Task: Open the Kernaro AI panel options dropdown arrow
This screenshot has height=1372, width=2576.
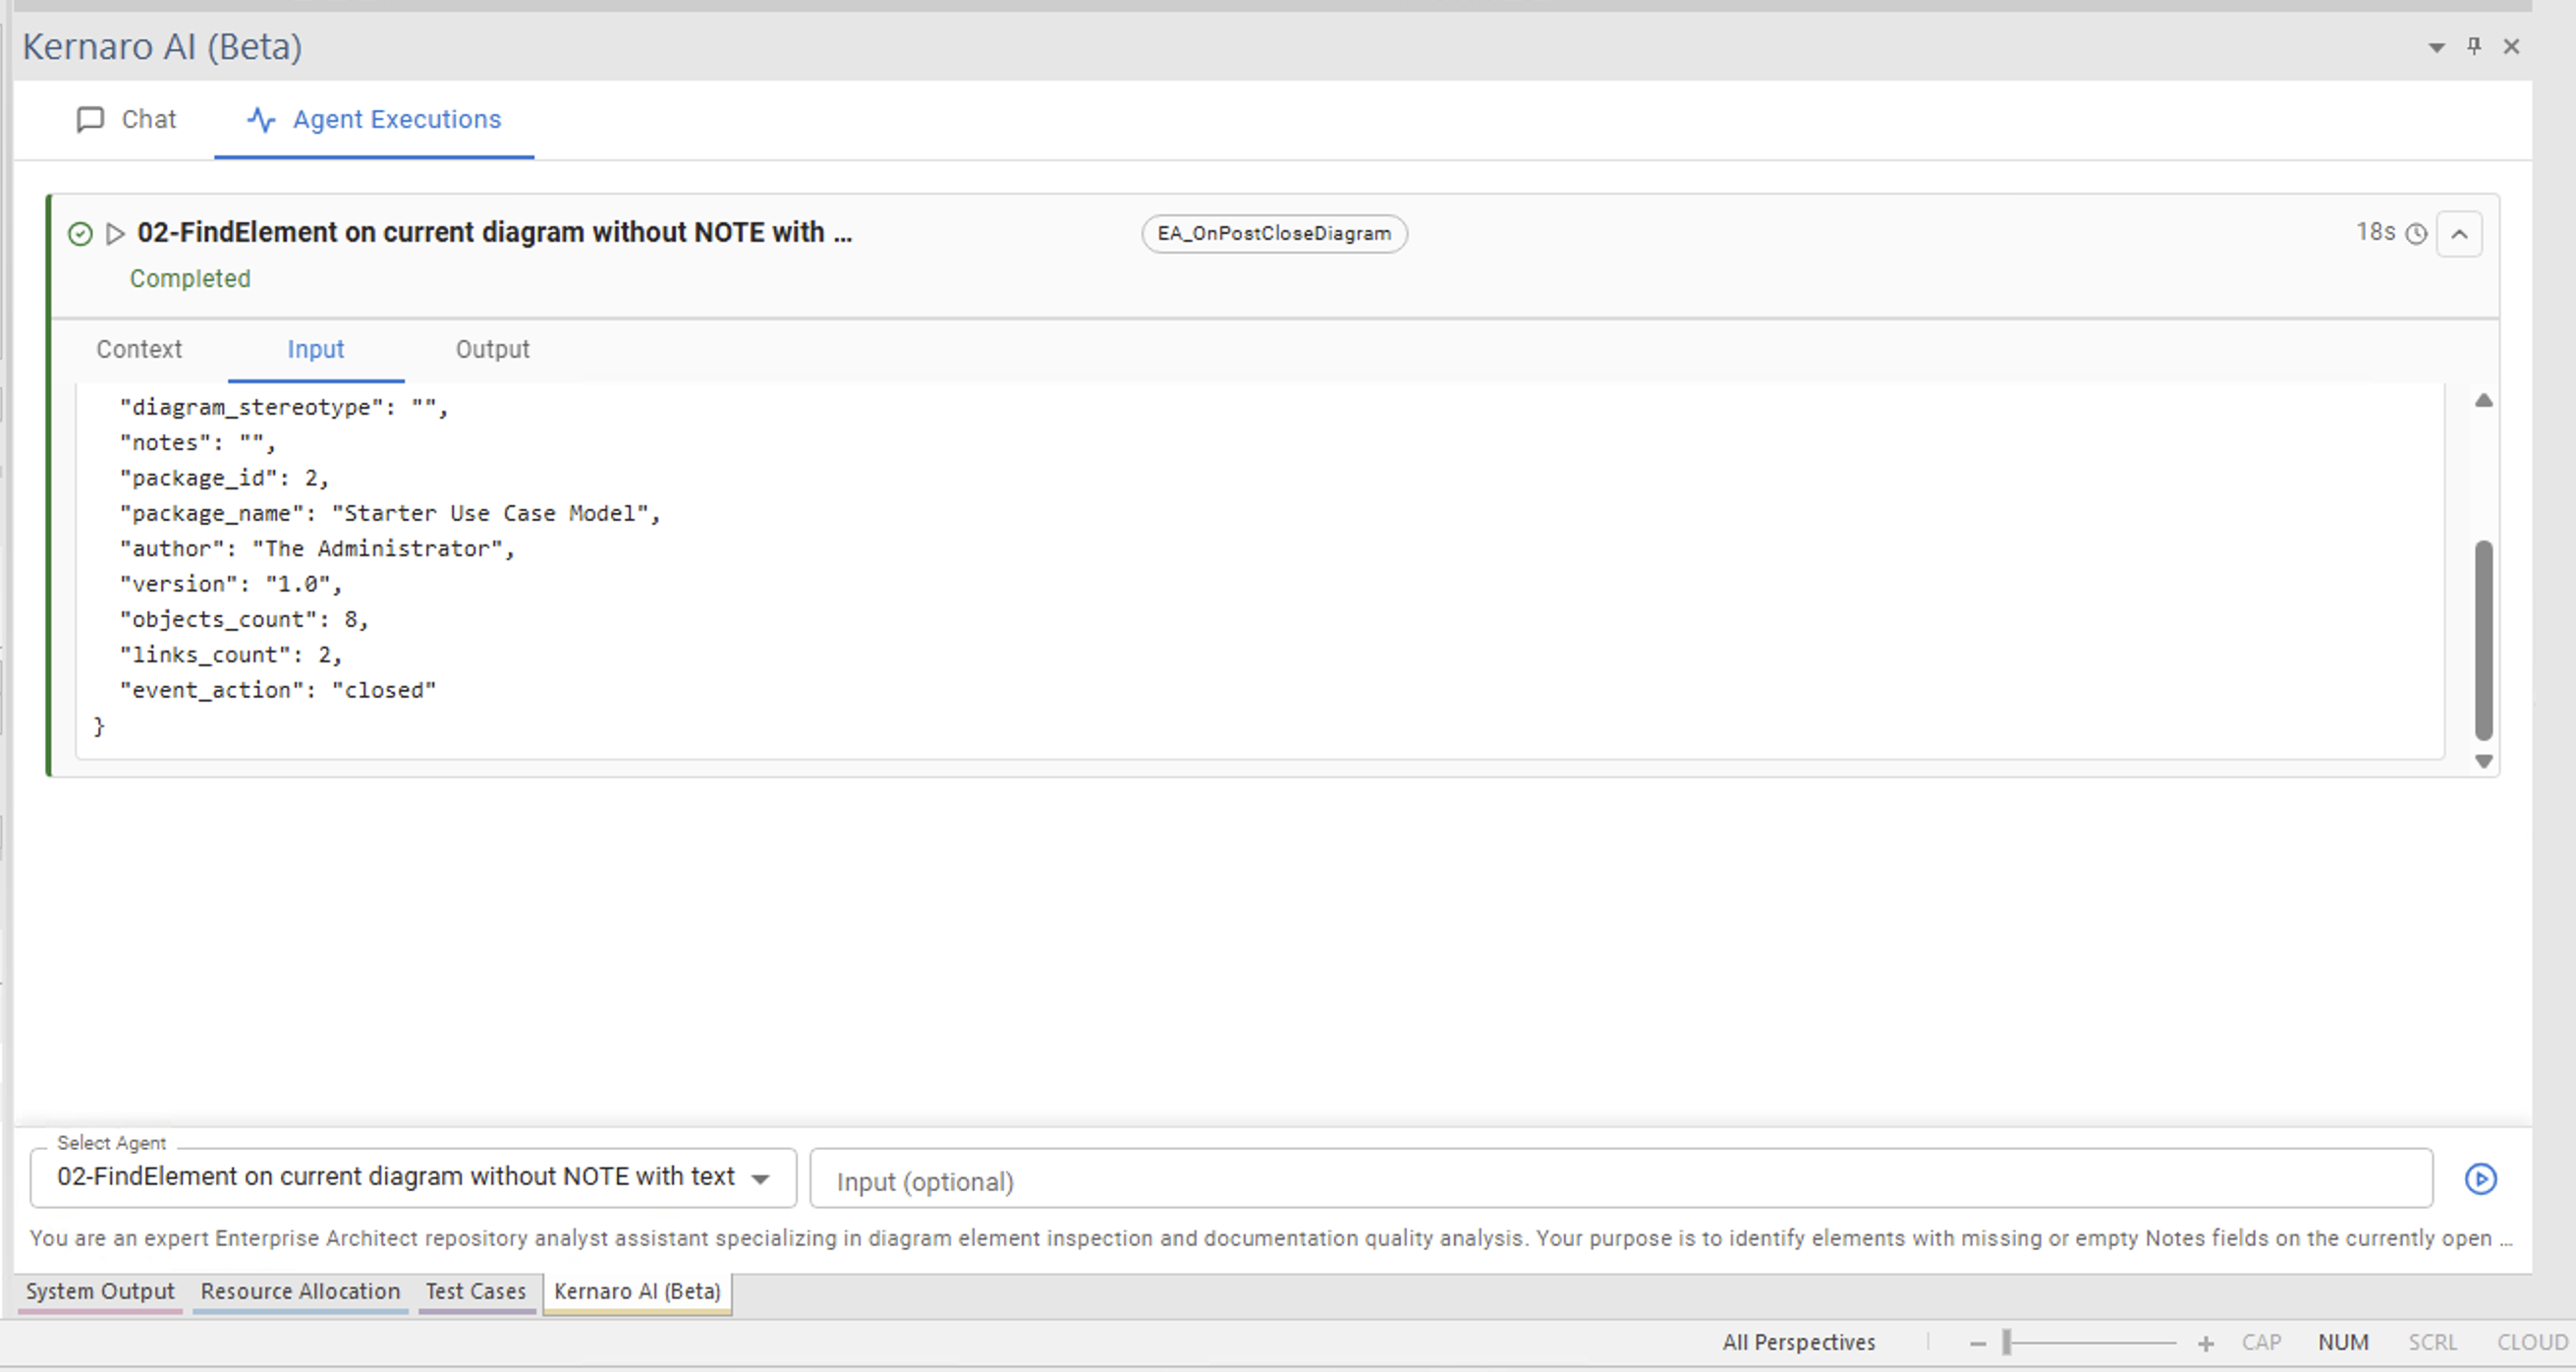Action: pyautogui.click(x=2436, y=47)
